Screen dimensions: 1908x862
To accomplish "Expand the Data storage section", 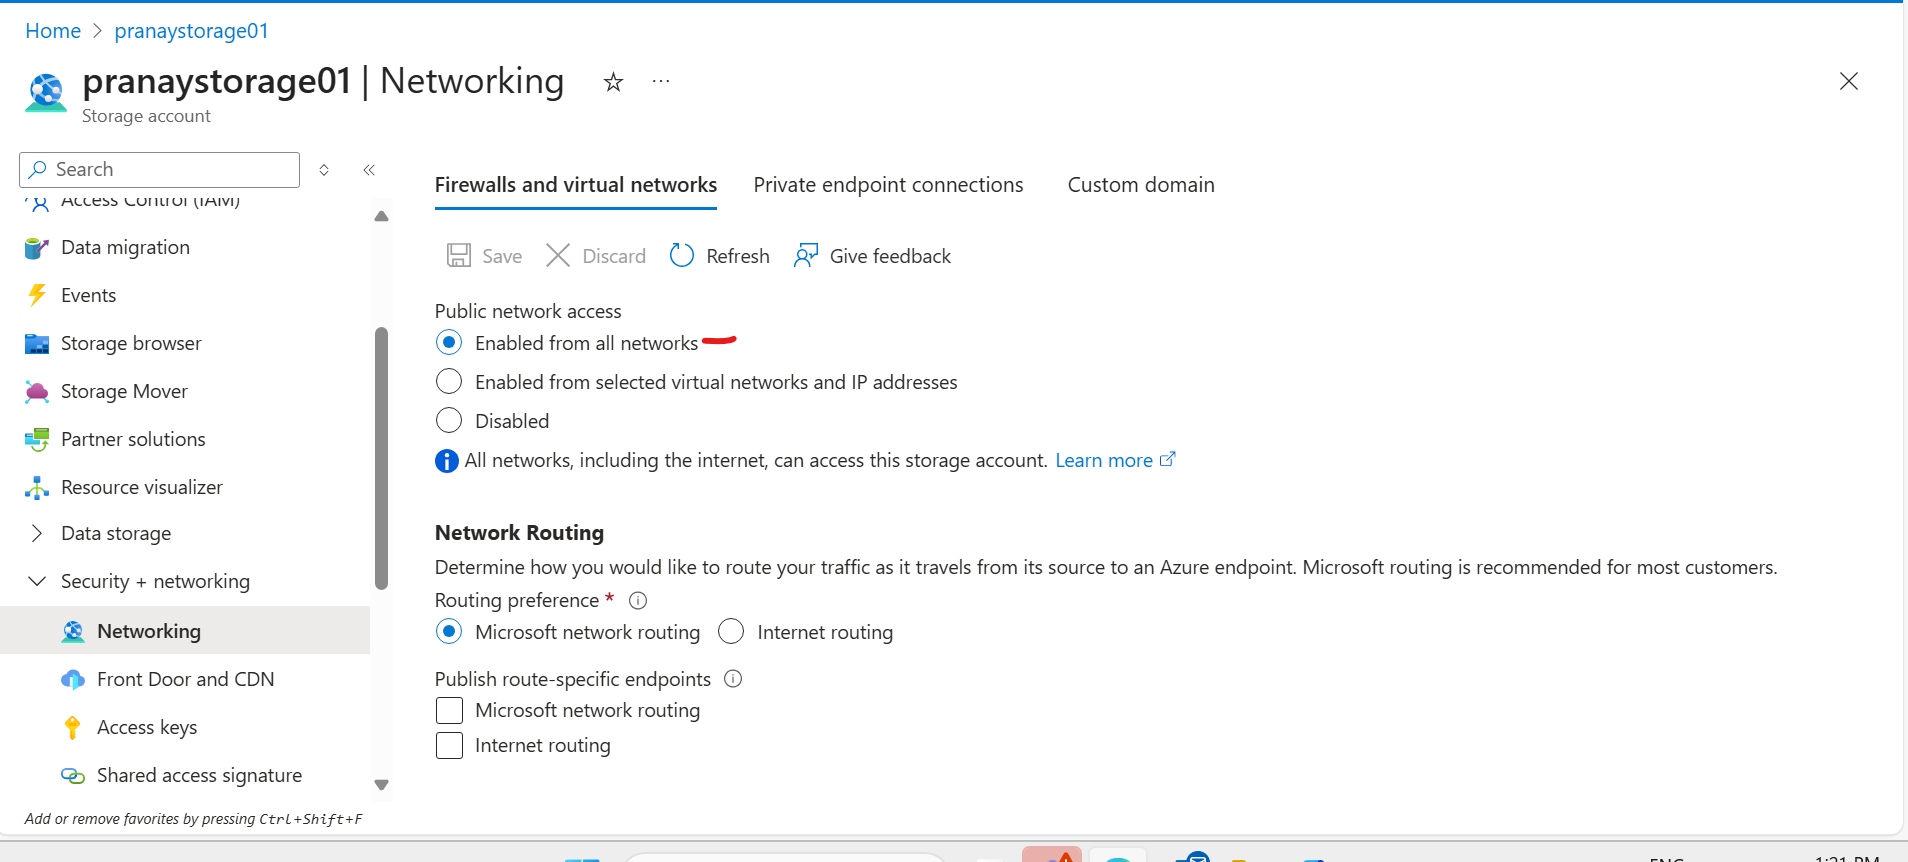I will click(x=37, y=534).
